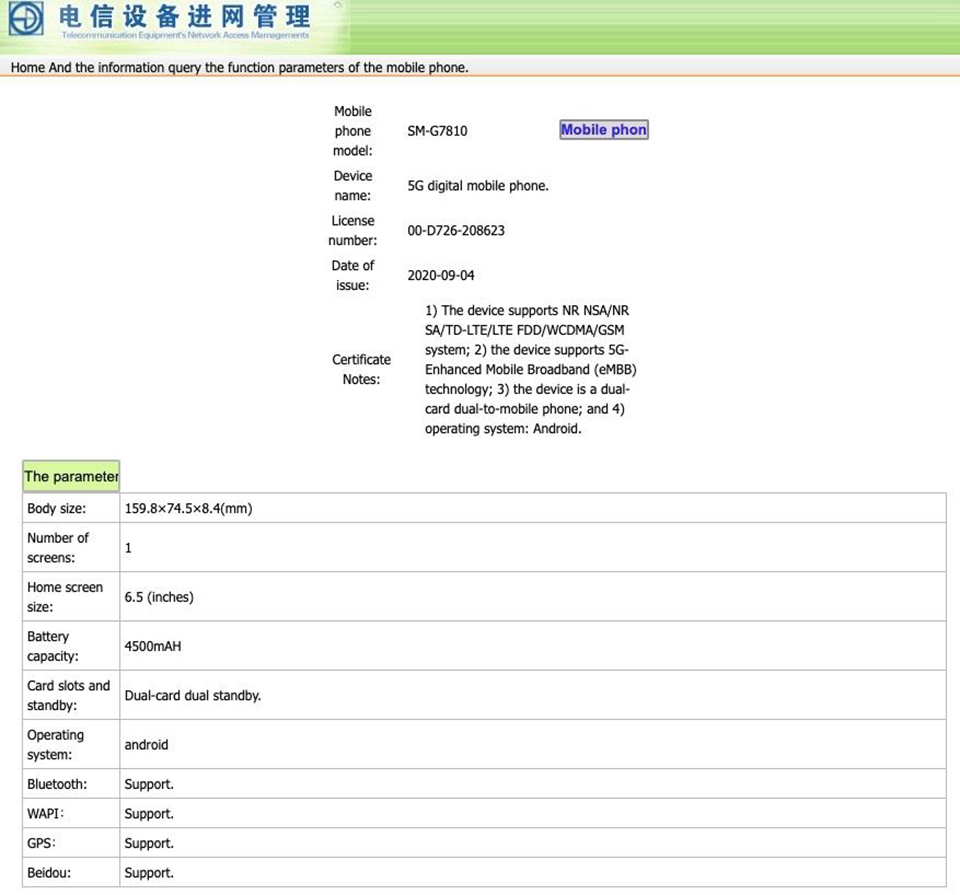Select the 'The parameter' tab
Image resolution: width=960 pixels, height=895 pixels.
tap(71, 476)
